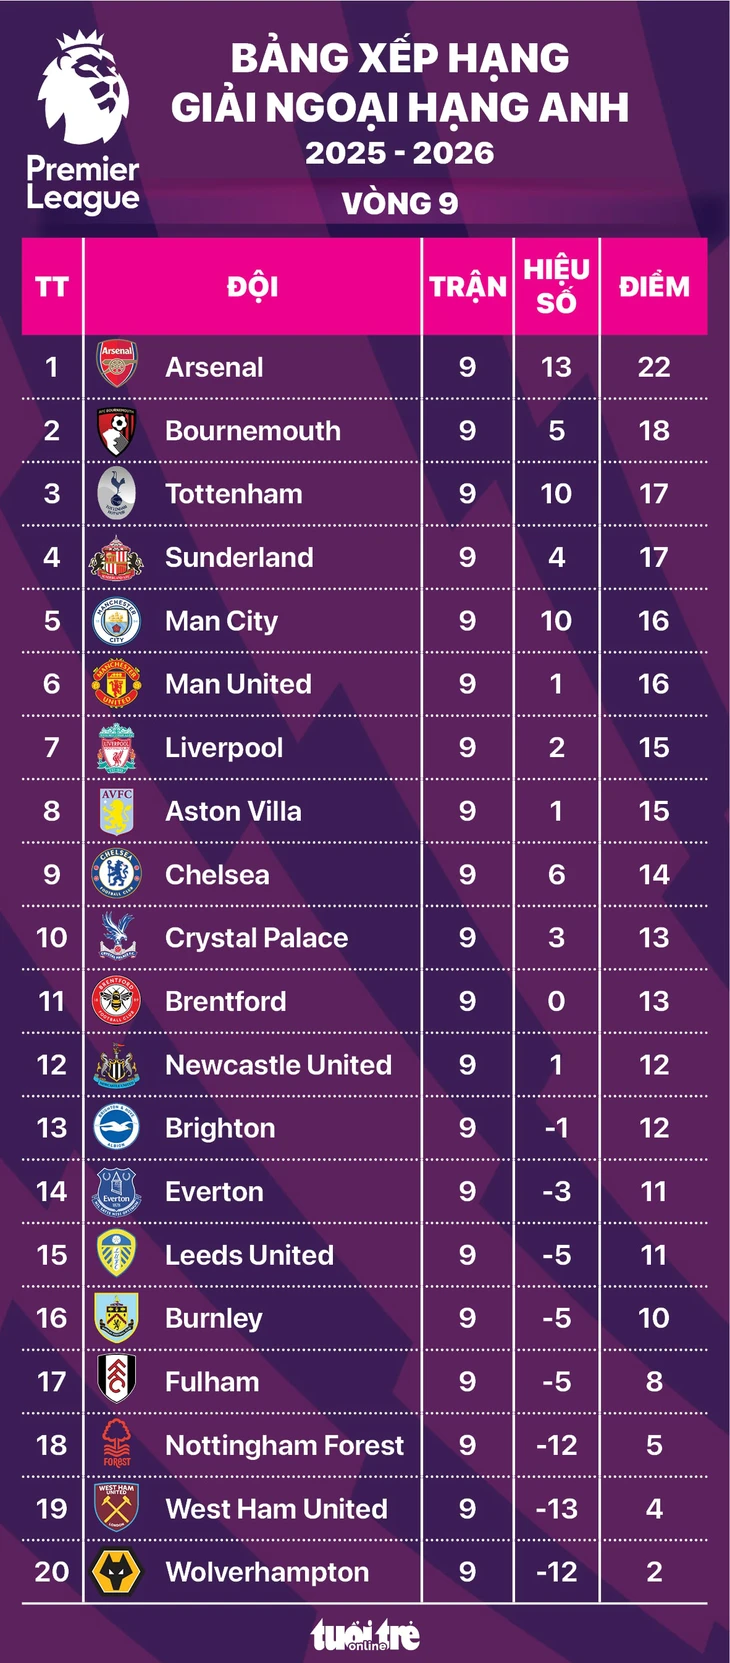Click Arsenal's 22 points value
Viewport: 730px width, 1663px height.
pos(653,367)
